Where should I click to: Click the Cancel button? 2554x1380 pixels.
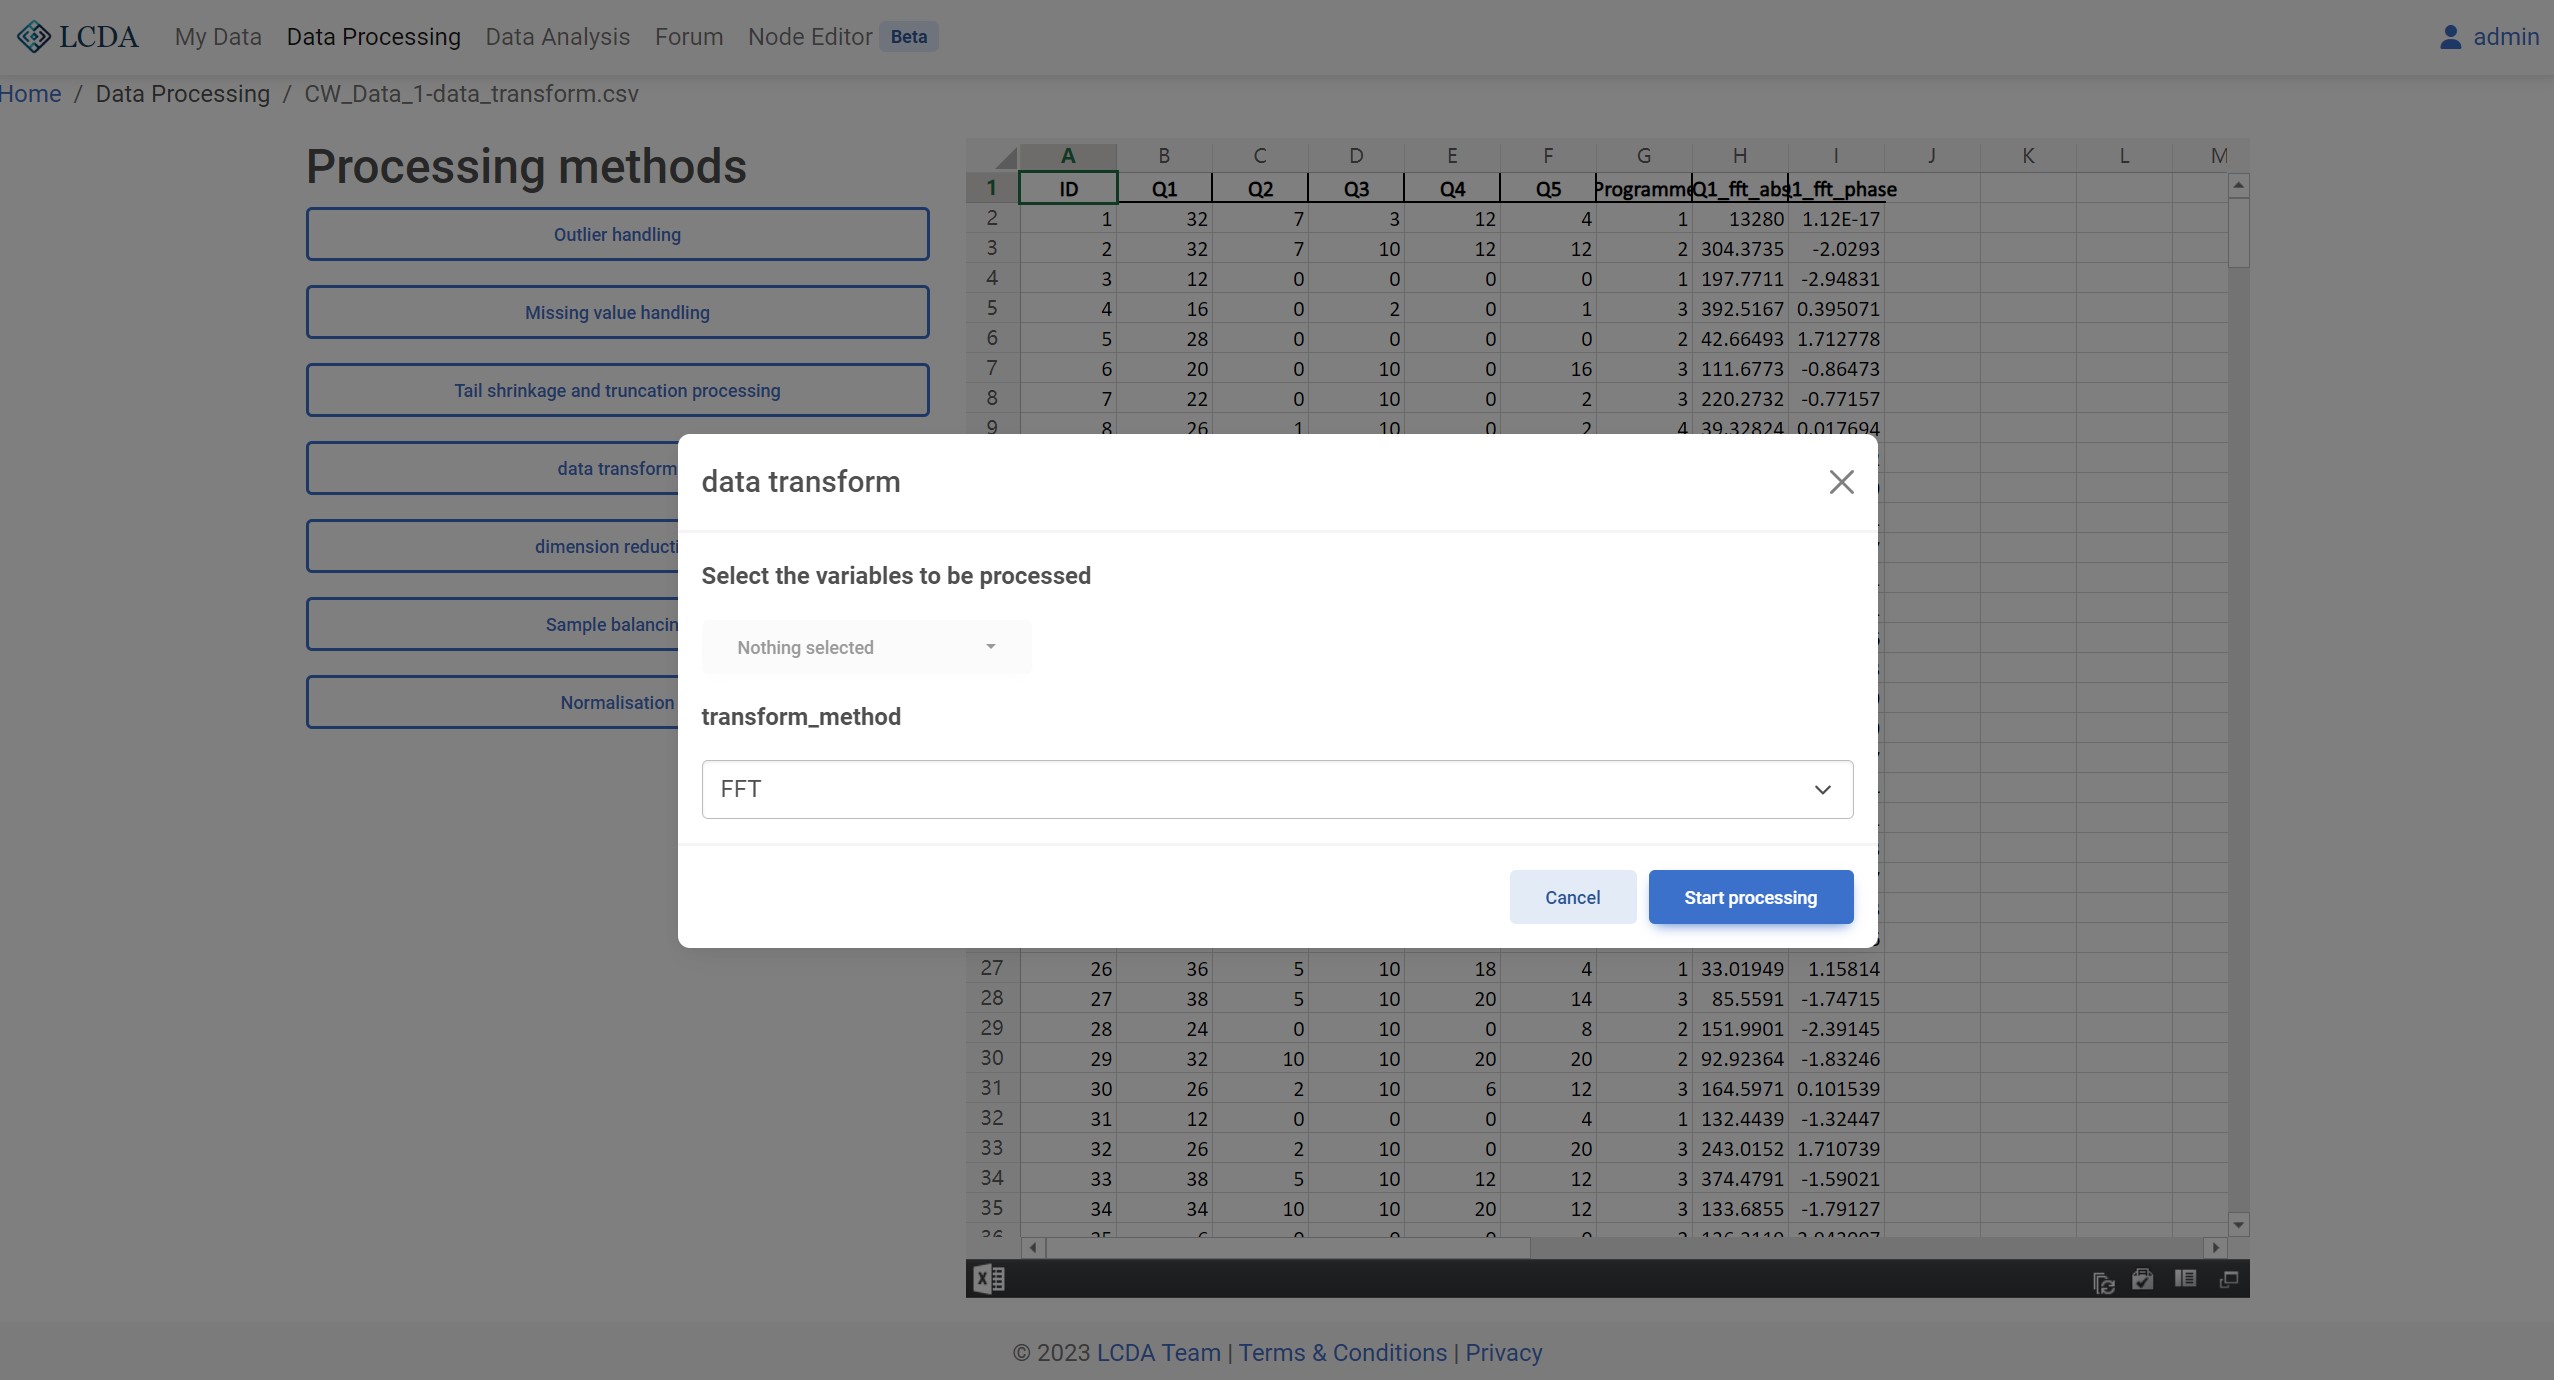(1572, 897)
